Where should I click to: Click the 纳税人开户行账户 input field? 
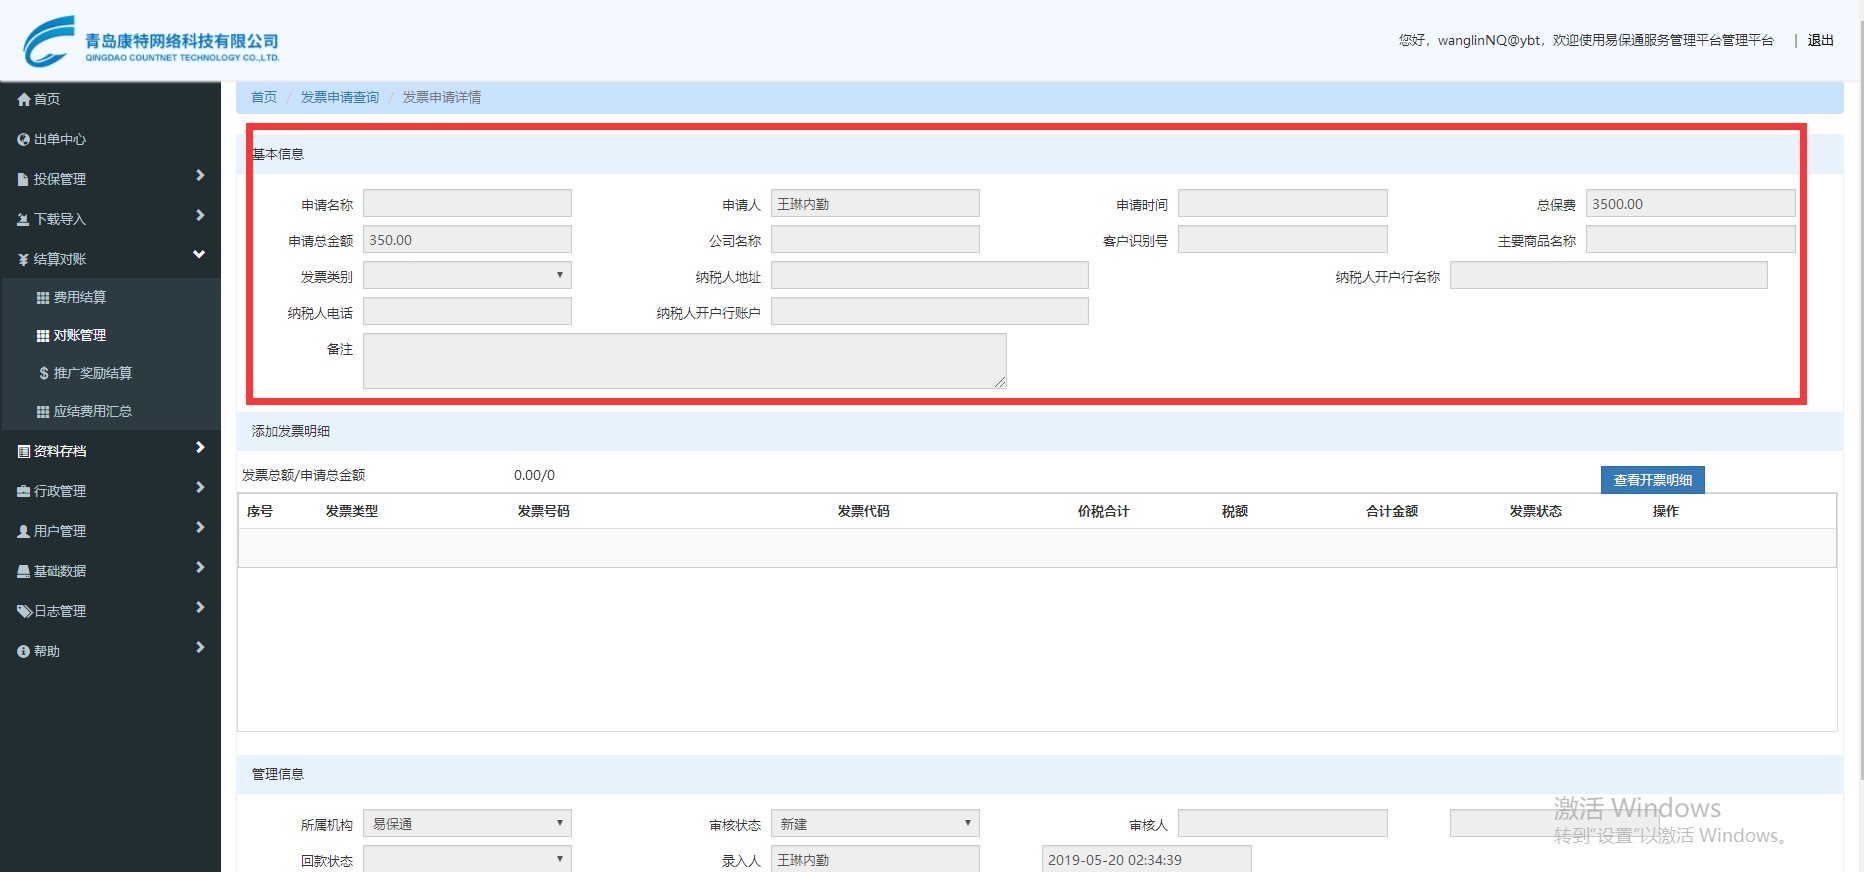point(930,311)
